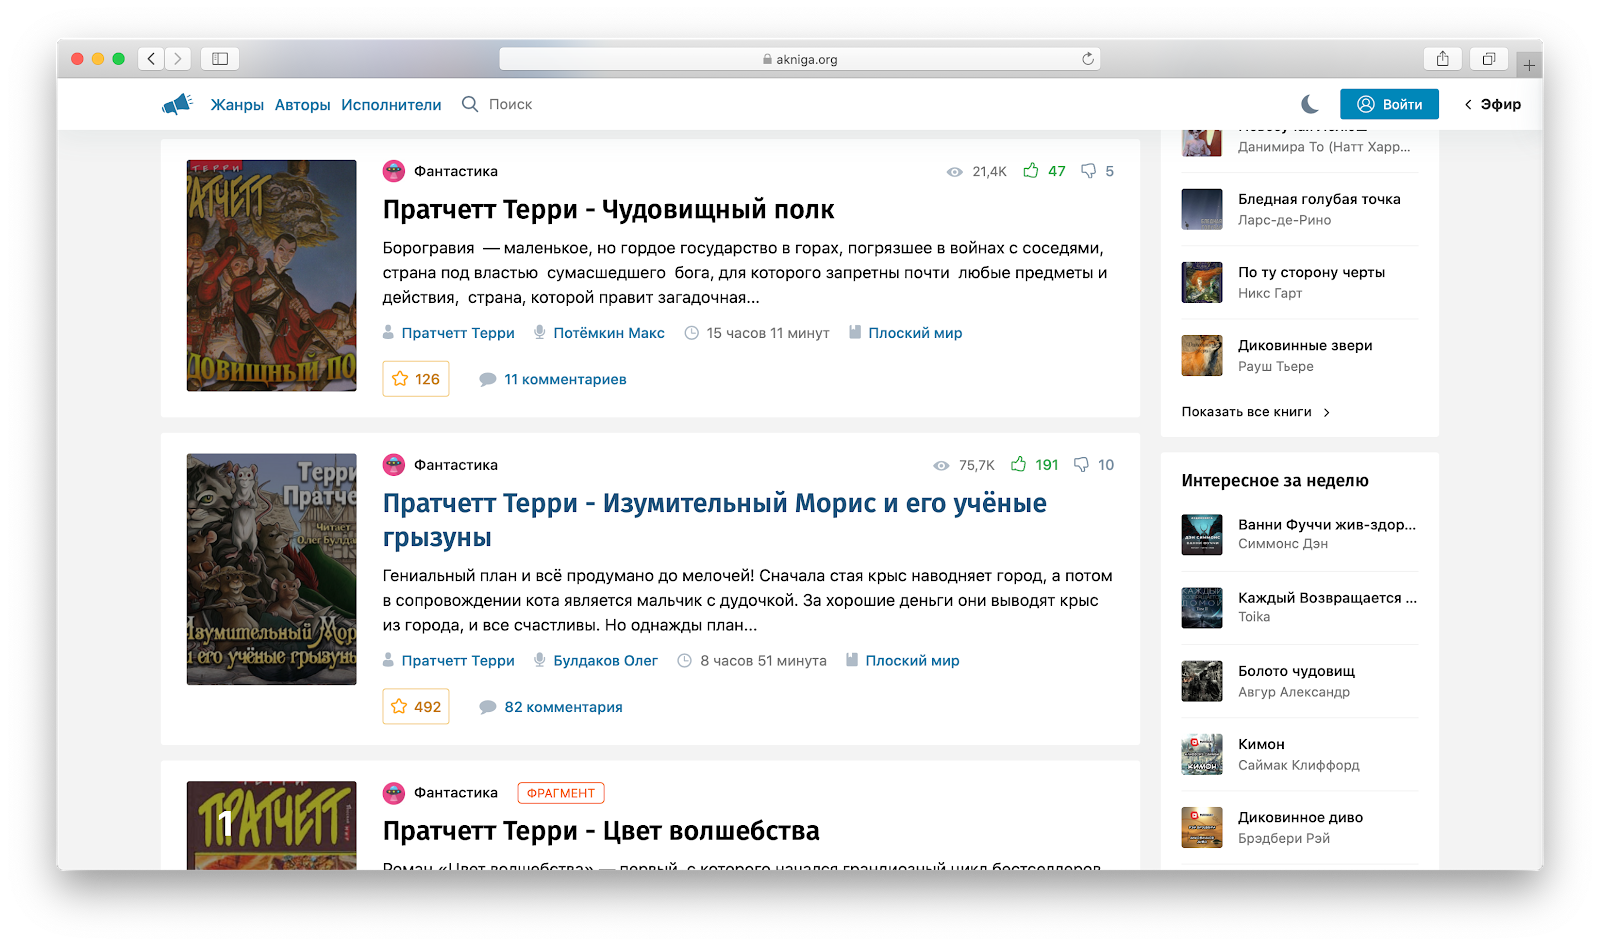Click Показать все книги link
This screenshot has height=946, width=1600.
click(x=1255, y=412)
